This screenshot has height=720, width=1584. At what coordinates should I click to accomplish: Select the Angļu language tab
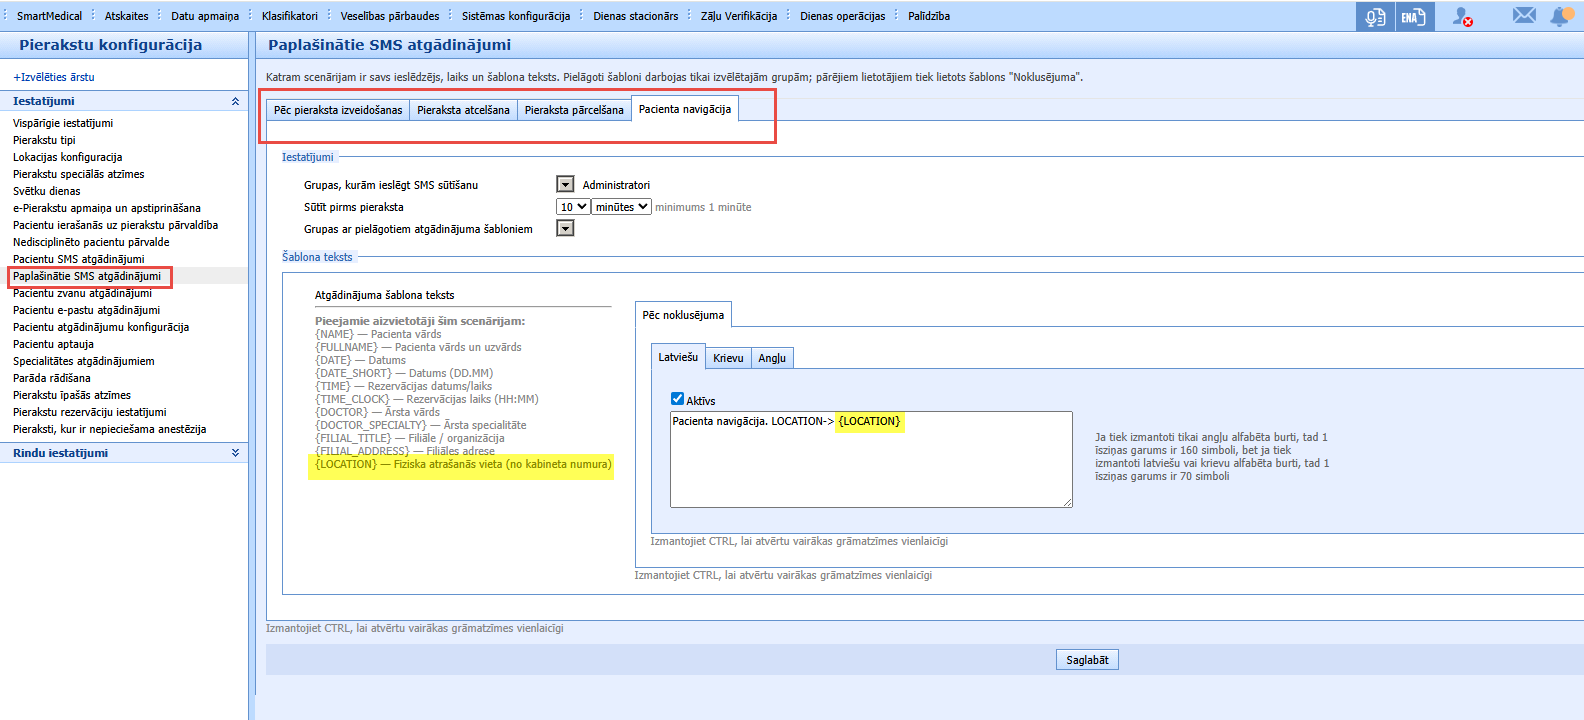[772, 358]
